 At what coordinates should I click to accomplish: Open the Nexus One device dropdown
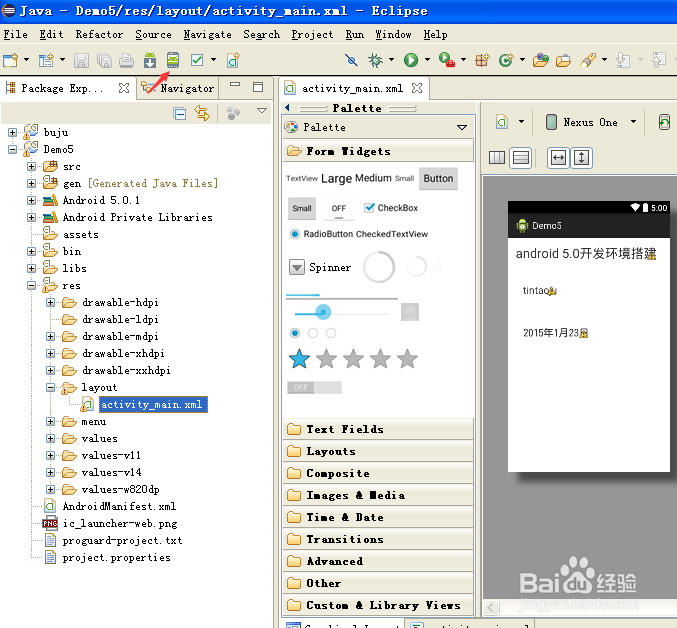(633, 122)
